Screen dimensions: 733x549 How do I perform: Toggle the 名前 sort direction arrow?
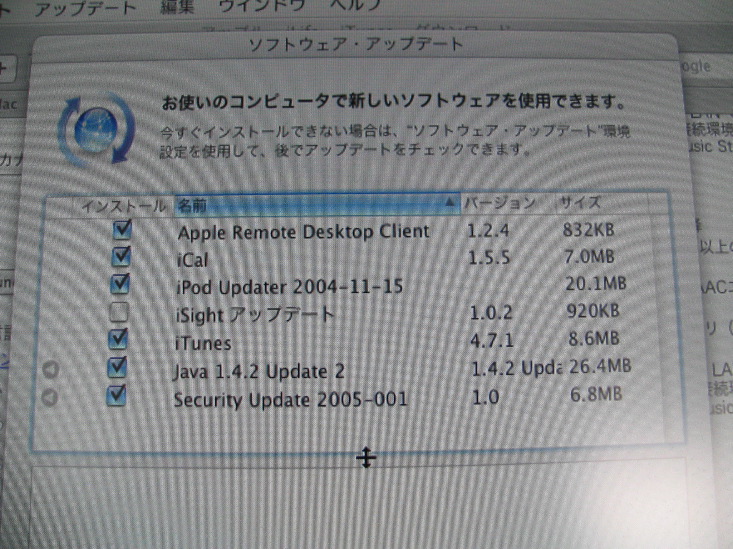[x=449, y=202]
